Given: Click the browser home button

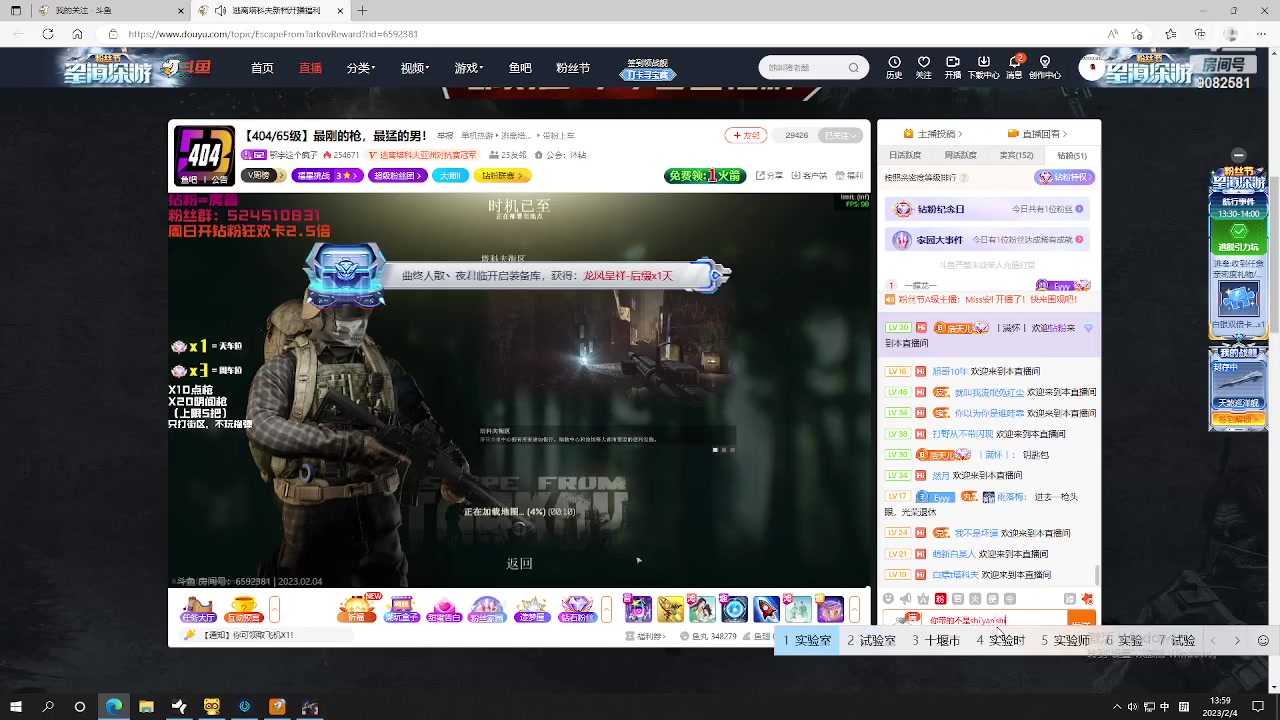Looking at the screenshot, I should click(x=77, y=34).
